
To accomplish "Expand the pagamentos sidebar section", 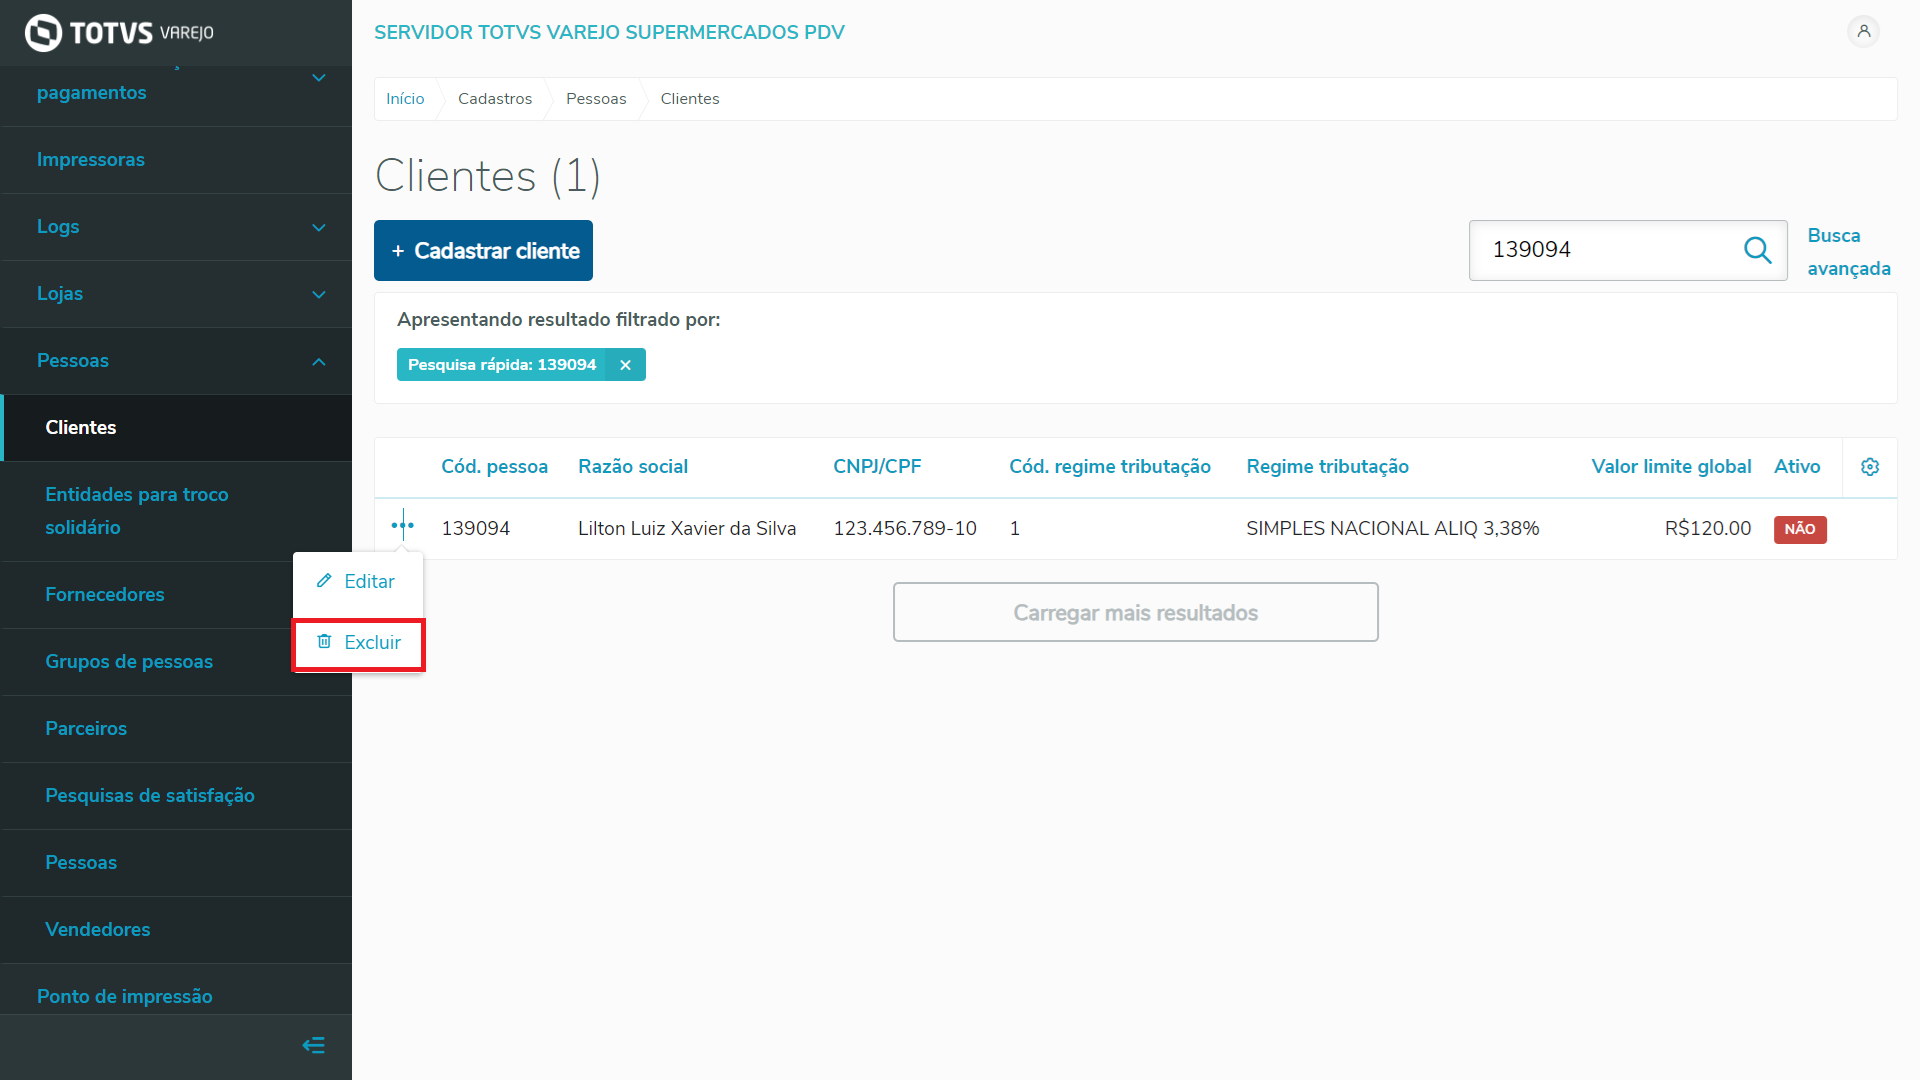I will coord(318,78).
